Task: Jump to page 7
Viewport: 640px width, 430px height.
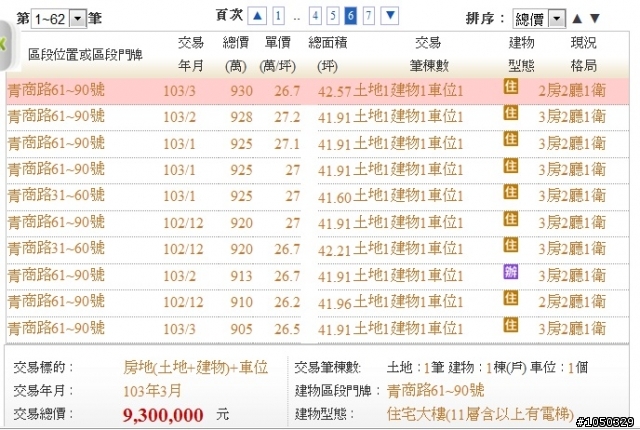Action: click(369, 16)
